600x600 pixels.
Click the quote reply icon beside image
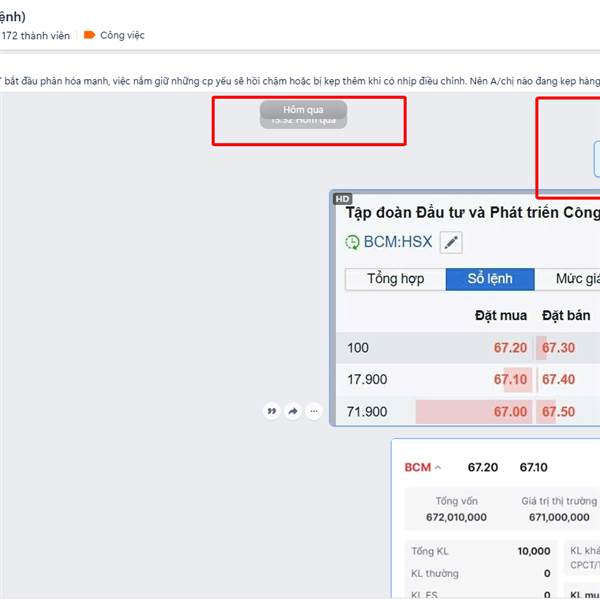[x=271, y=411]
